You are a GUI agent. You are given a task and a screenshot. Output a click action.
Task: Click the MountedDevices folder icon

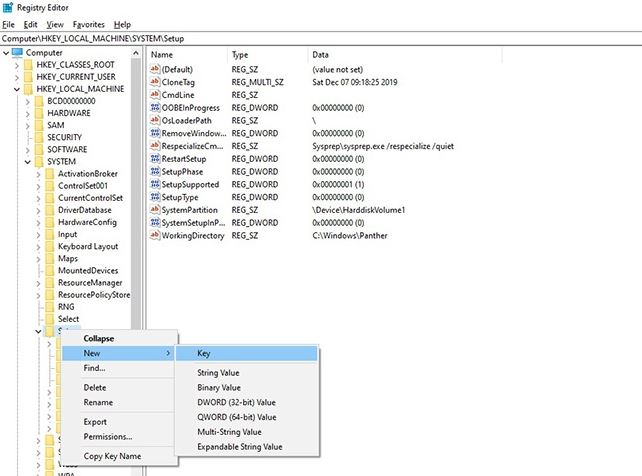coord(50,271)
